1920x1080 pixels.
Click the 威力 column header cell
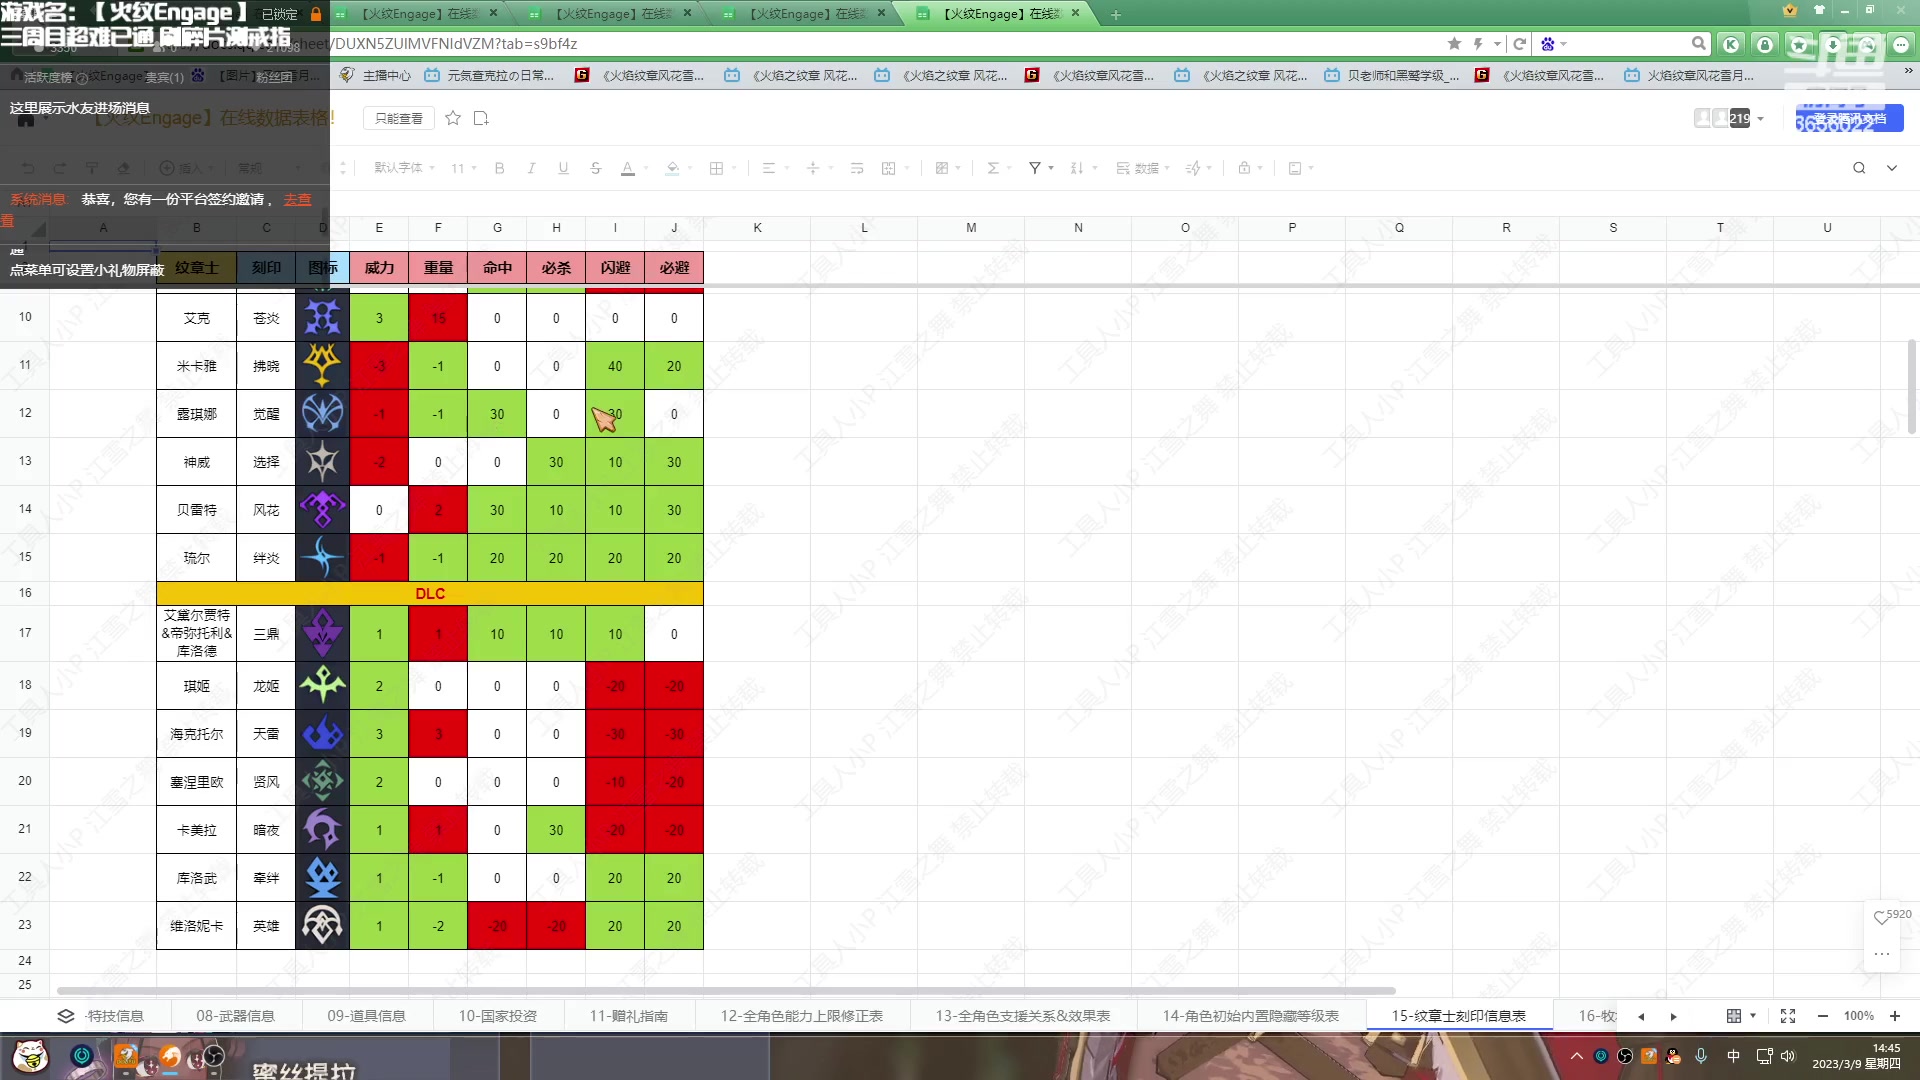pyautogui.click(x=379, y=268)
